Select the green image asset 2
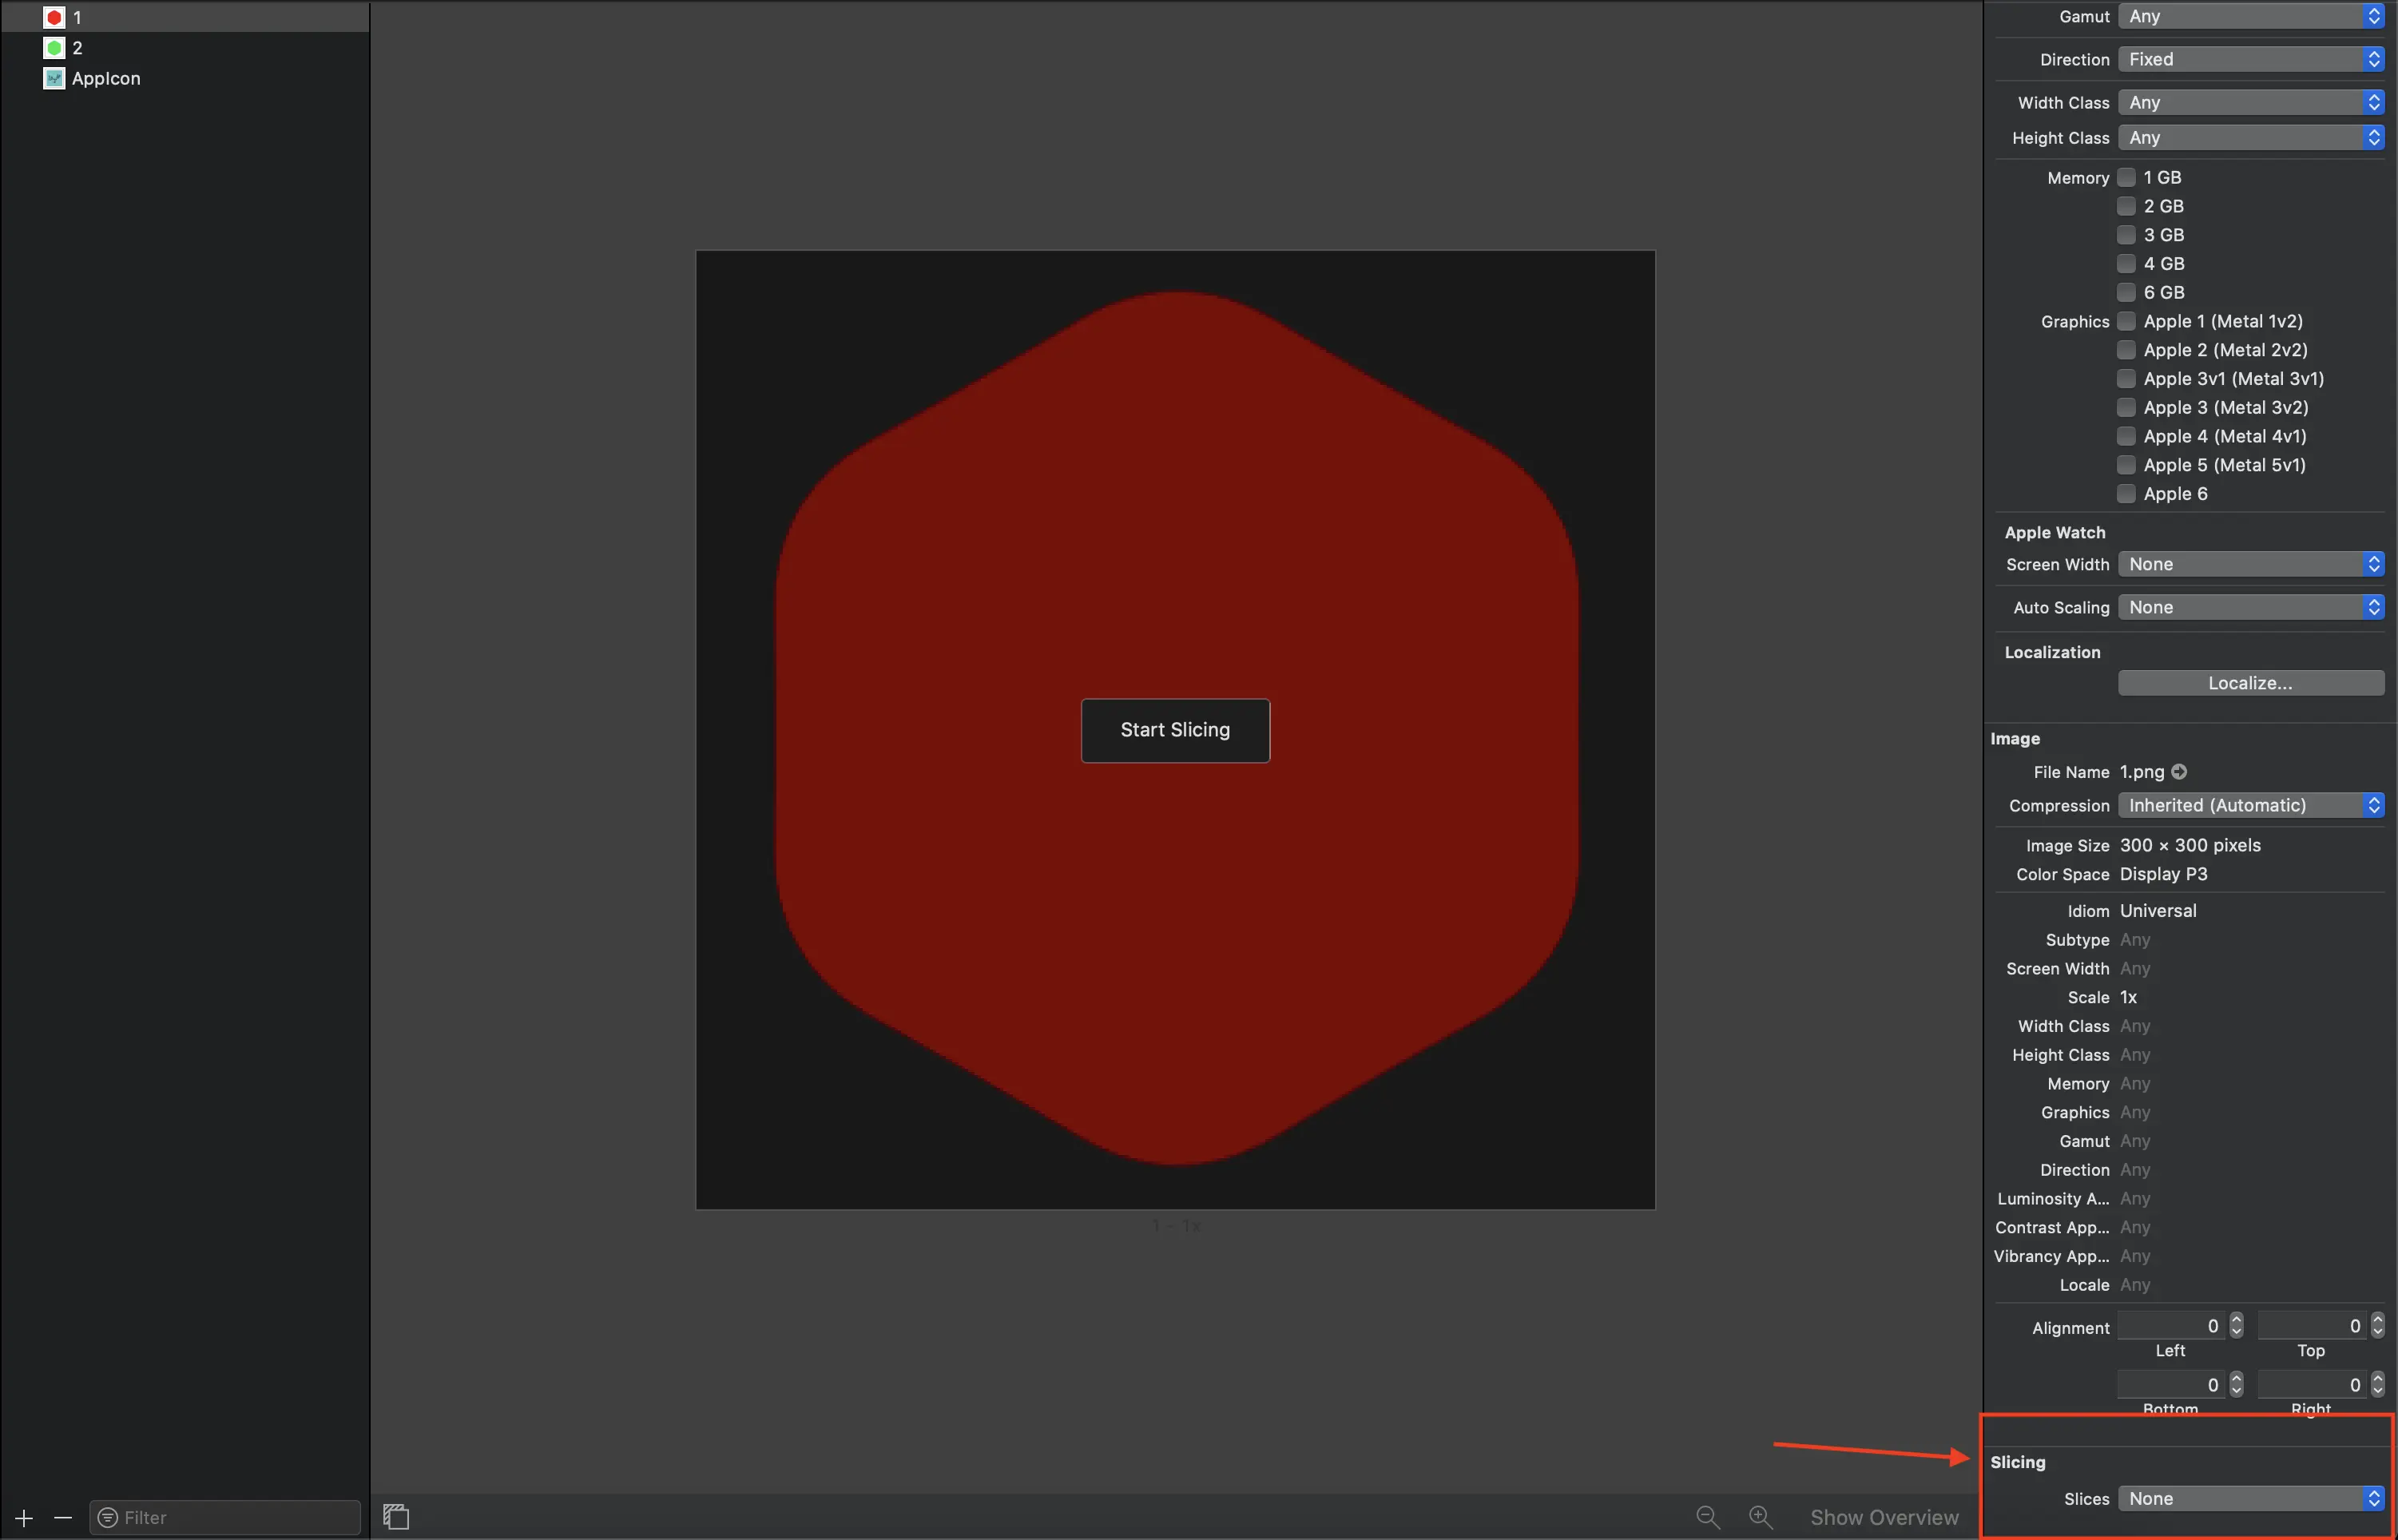Image resolution: width=2398 pixels, height=1540 pixels. click(x=76, y=48)
